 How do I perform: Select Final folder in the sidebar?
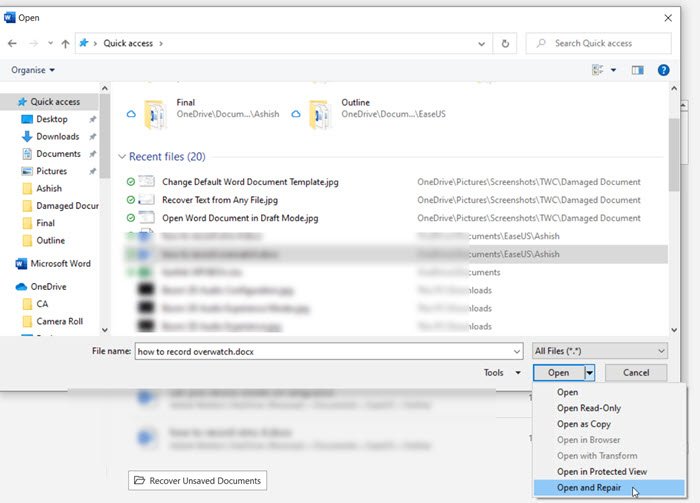coord(45,223)
